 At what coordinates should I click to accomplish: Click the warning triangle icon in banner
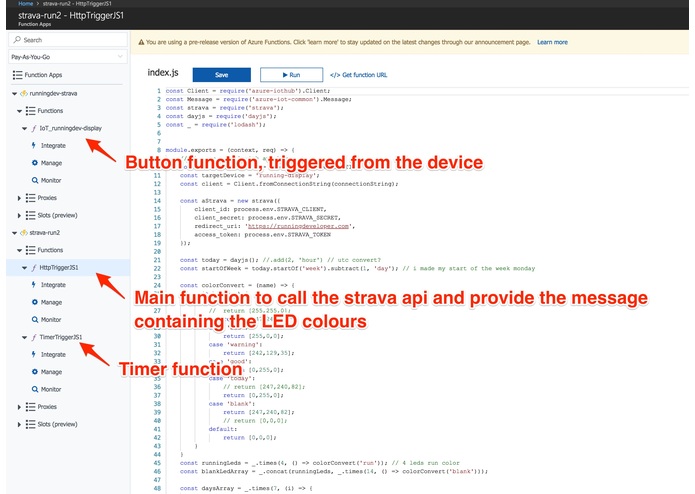pos(141,43)
